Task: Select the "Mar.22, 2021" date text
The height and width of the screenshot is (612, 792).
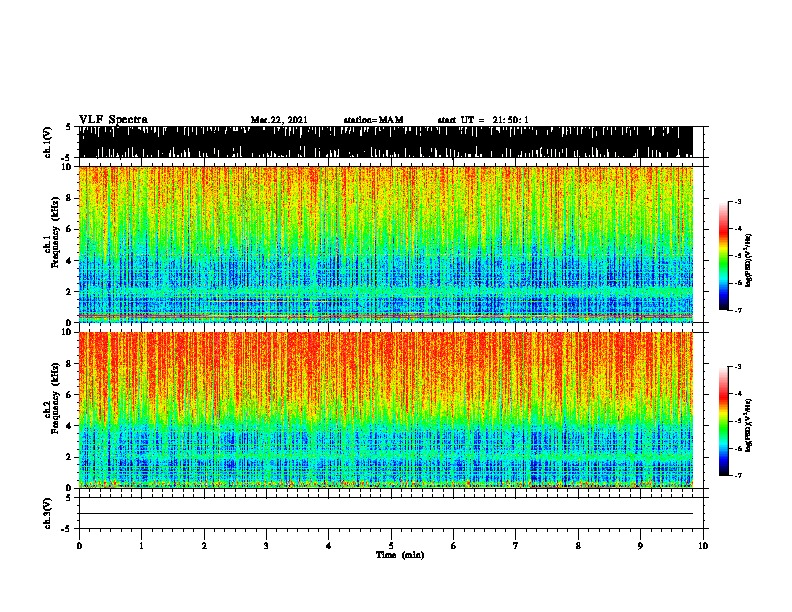Action: point(279,120)
